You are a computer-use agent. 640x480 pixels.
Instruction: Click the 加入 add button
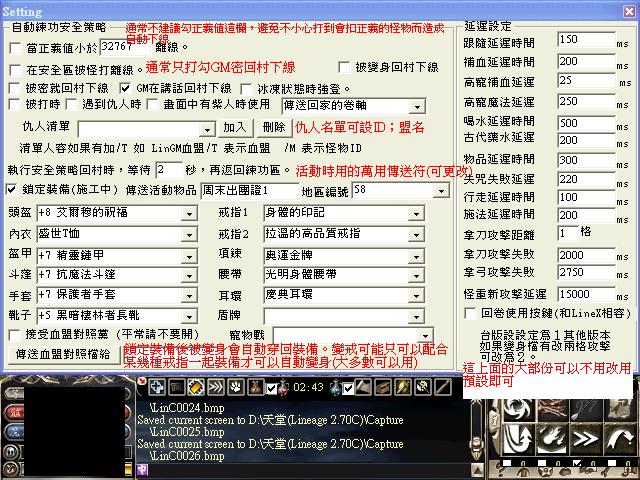click(x=235, y=127)
